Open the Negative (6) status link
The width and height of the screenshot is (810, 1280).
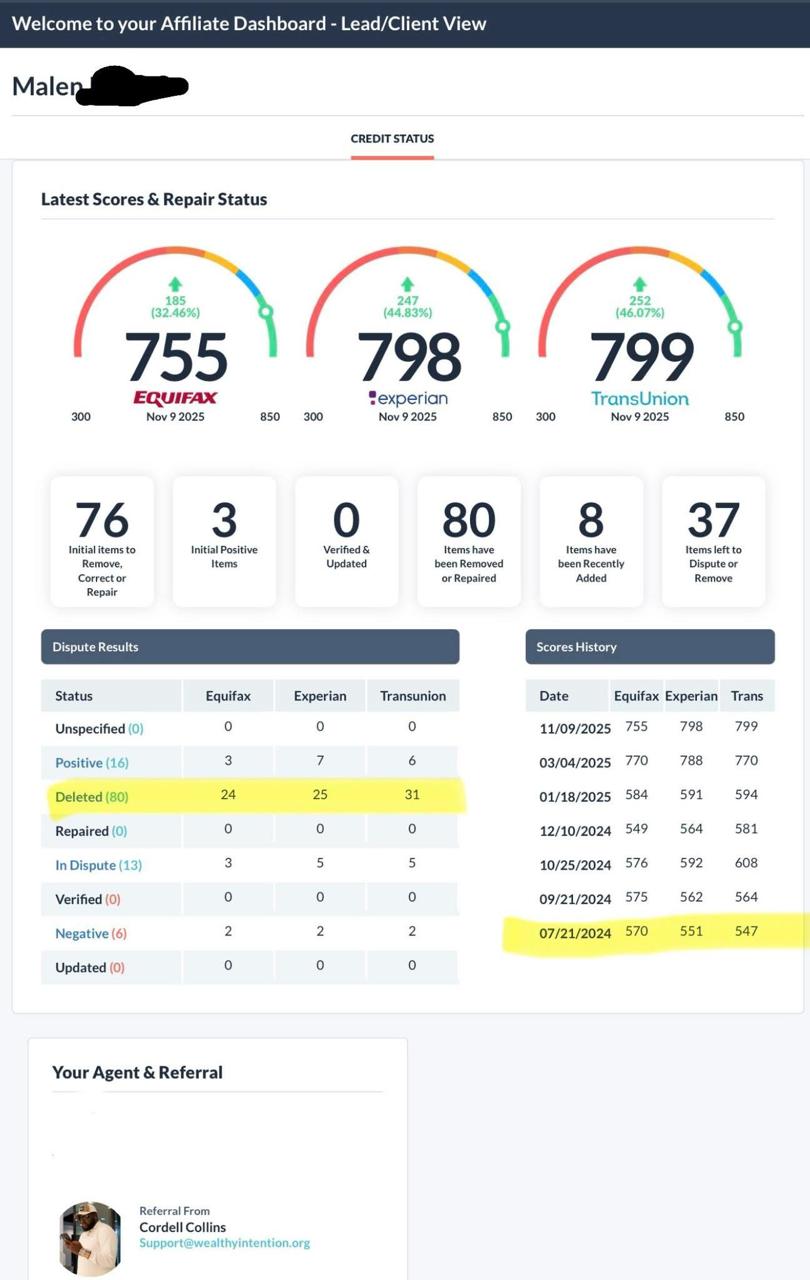tap(90, 933)
